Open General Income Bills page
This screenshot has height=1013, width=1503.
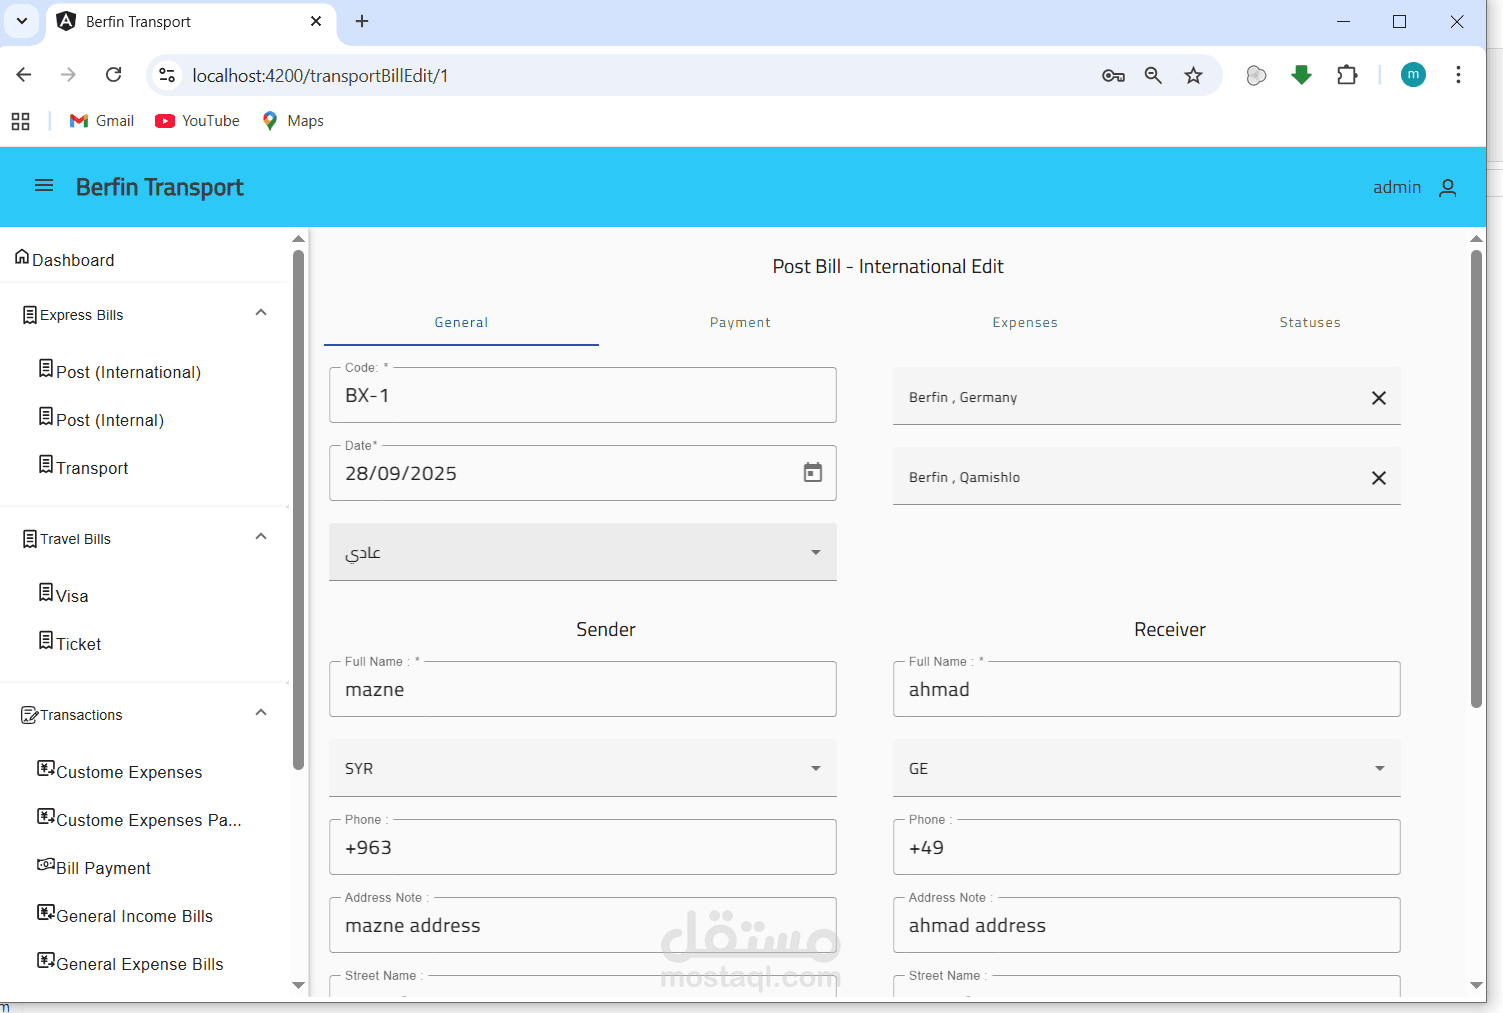126,915
